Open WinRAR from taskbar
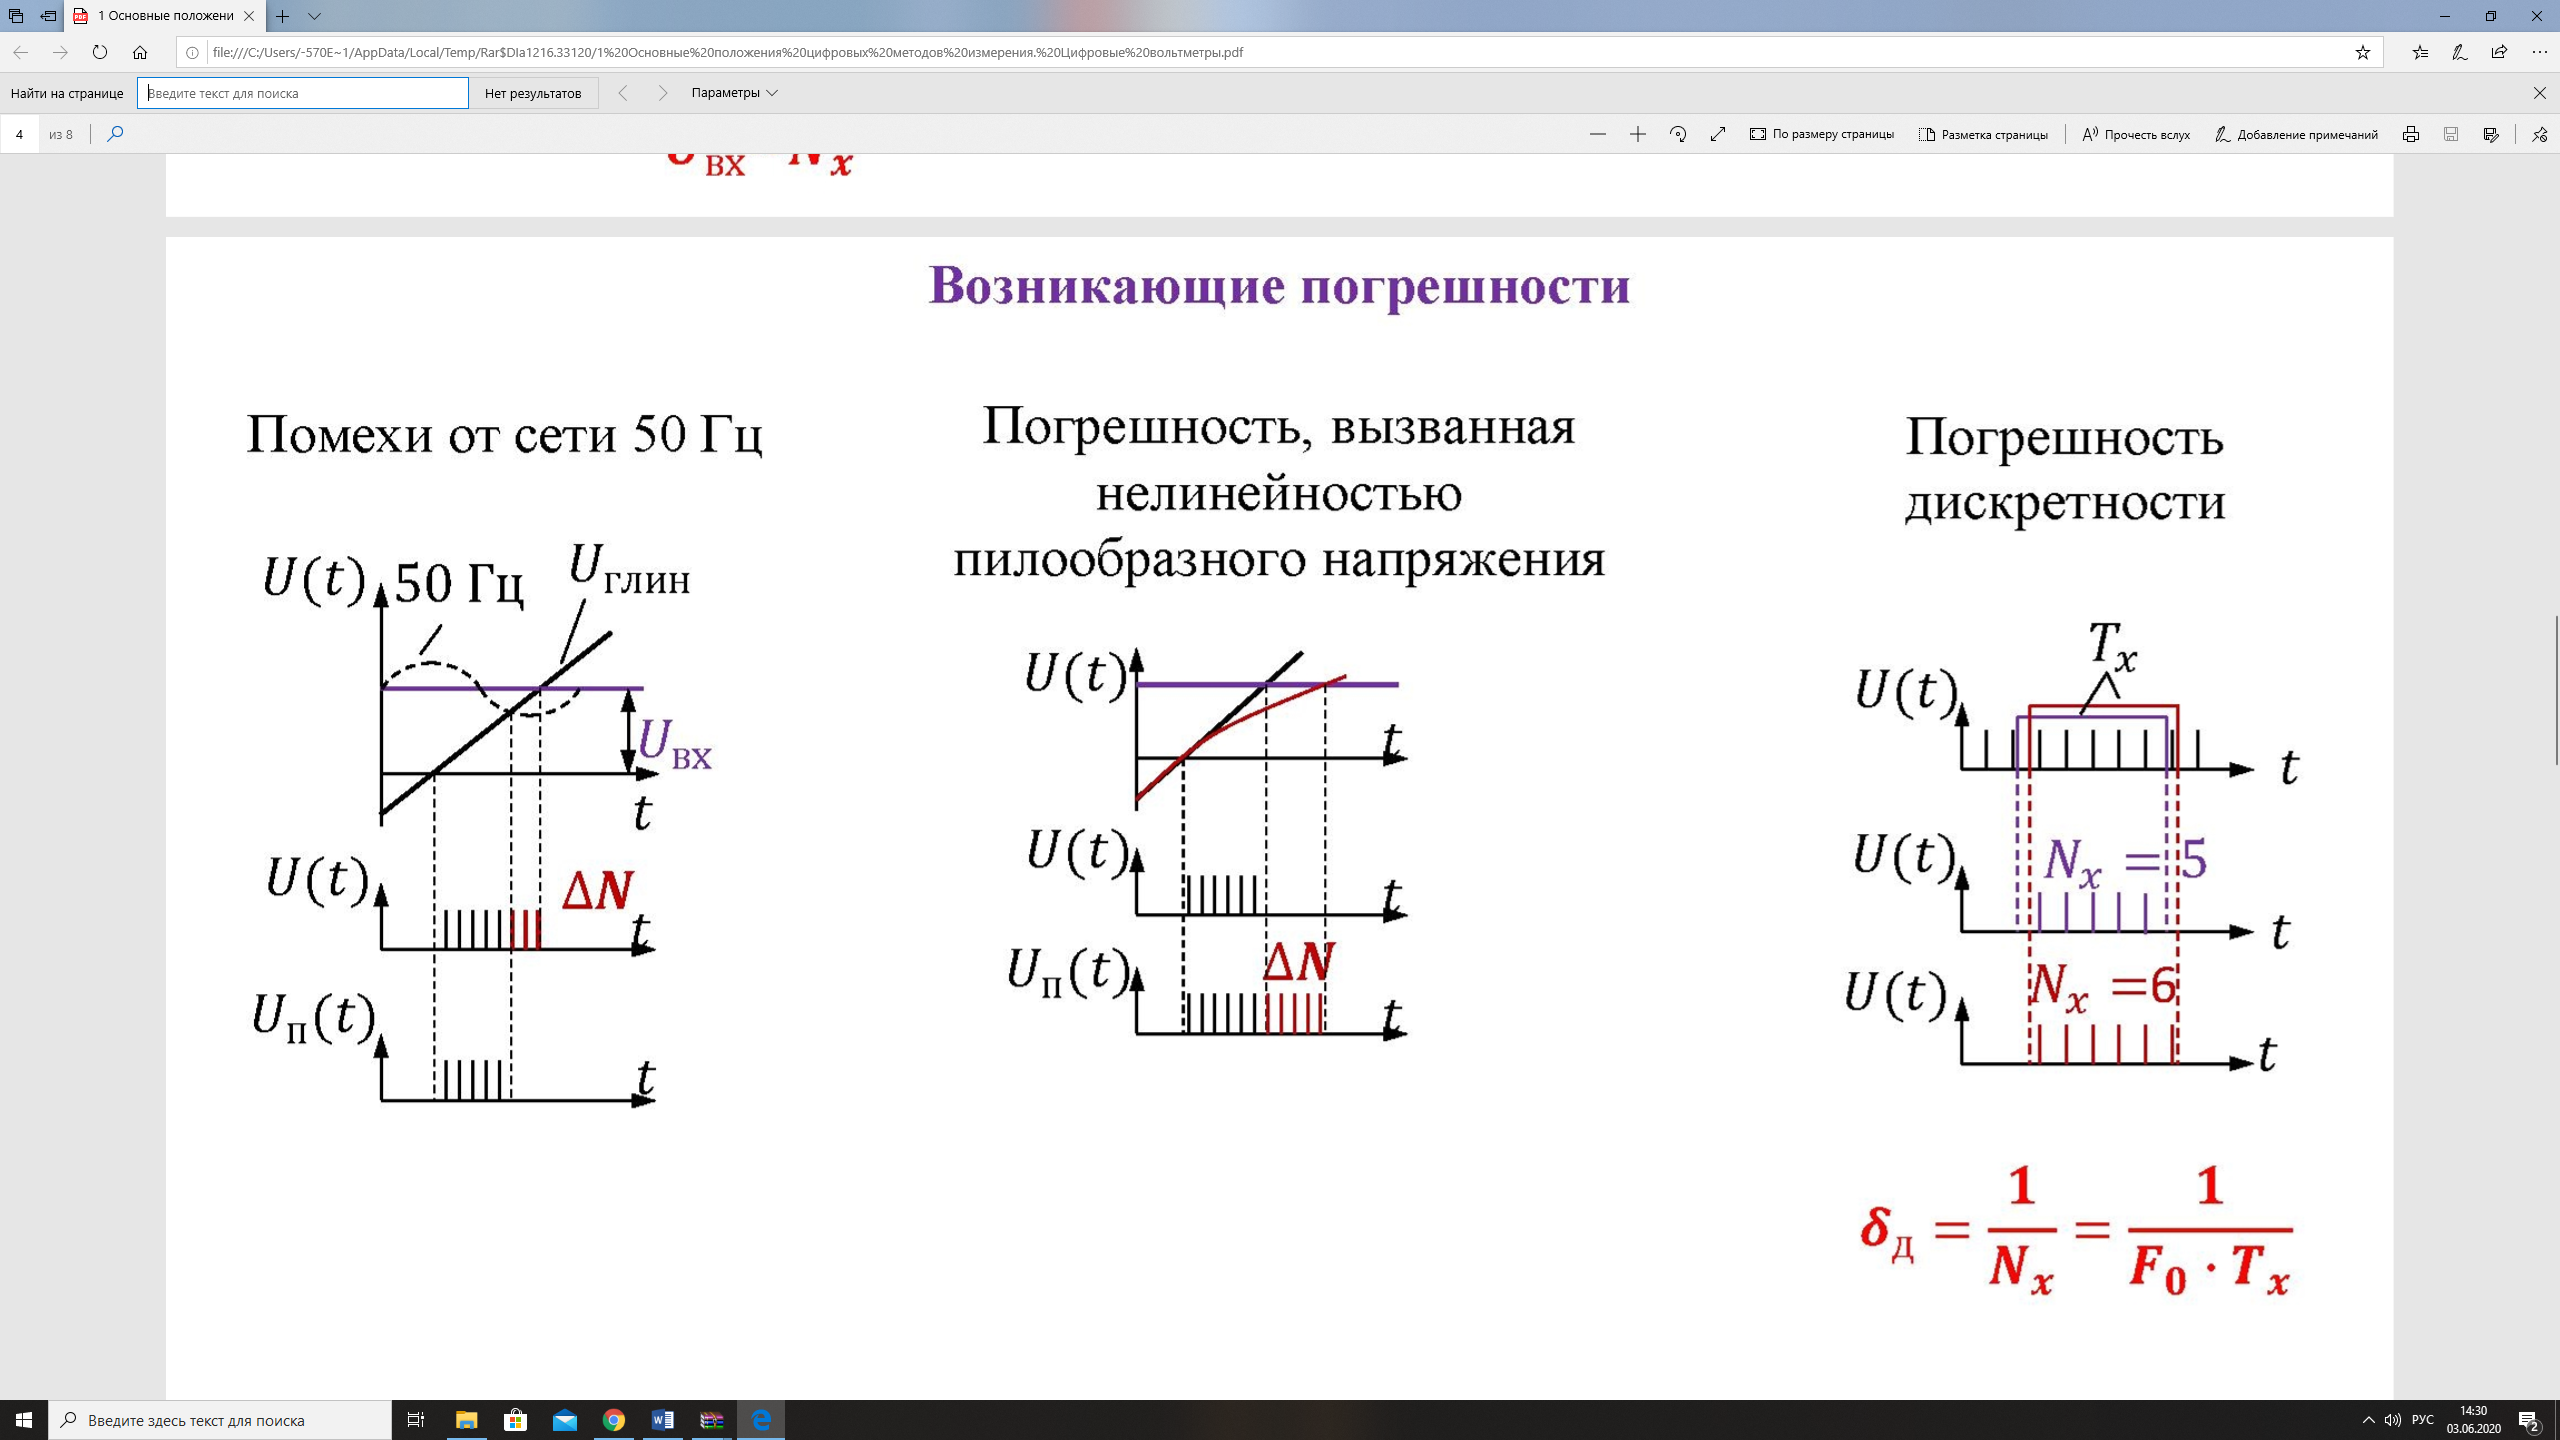Screen dimensions: 2560x1440 (x=711, y=1420)
